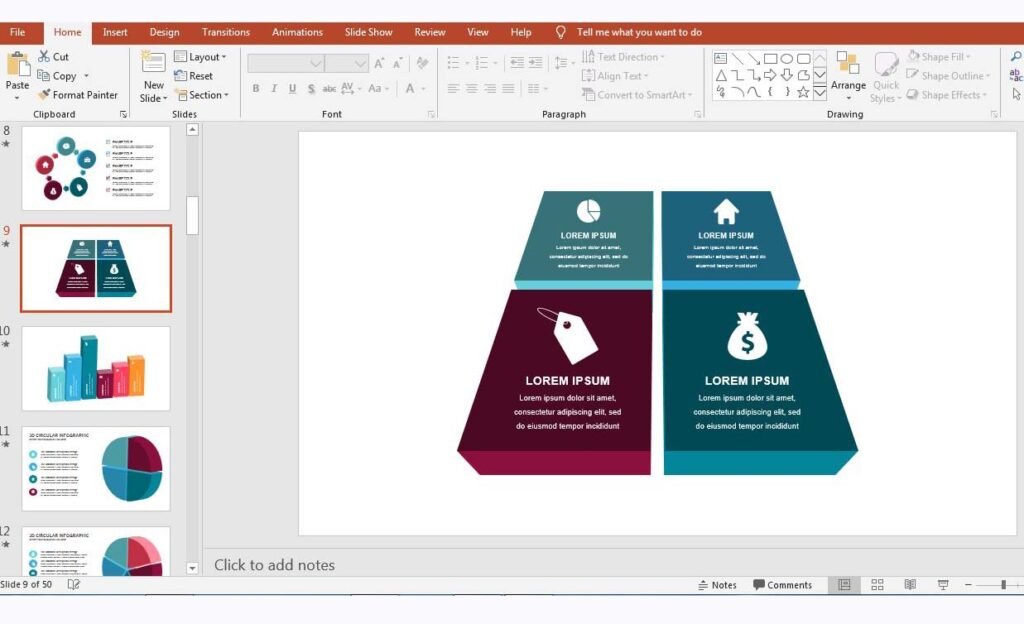Select the star shape in gallery

tap(803, 92)
